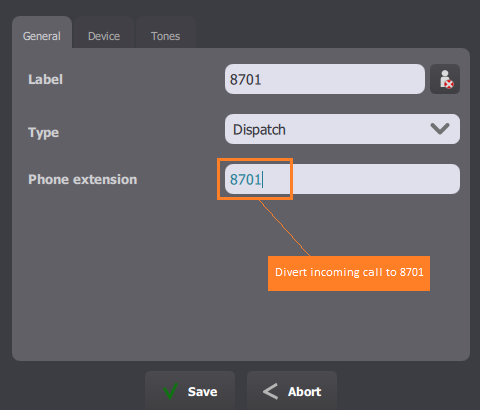Screen dimensions: 480x410
Task: Click the remove user icon beside Label
Action: coord(445,79)
